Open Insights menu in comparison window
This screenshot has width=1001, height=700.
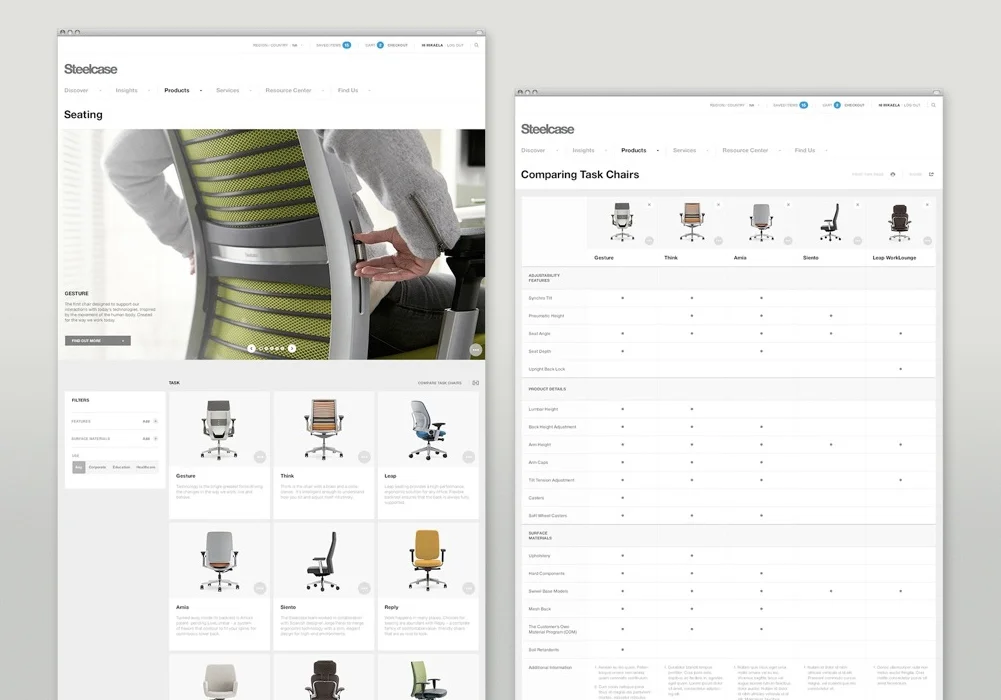pos(583,151)
